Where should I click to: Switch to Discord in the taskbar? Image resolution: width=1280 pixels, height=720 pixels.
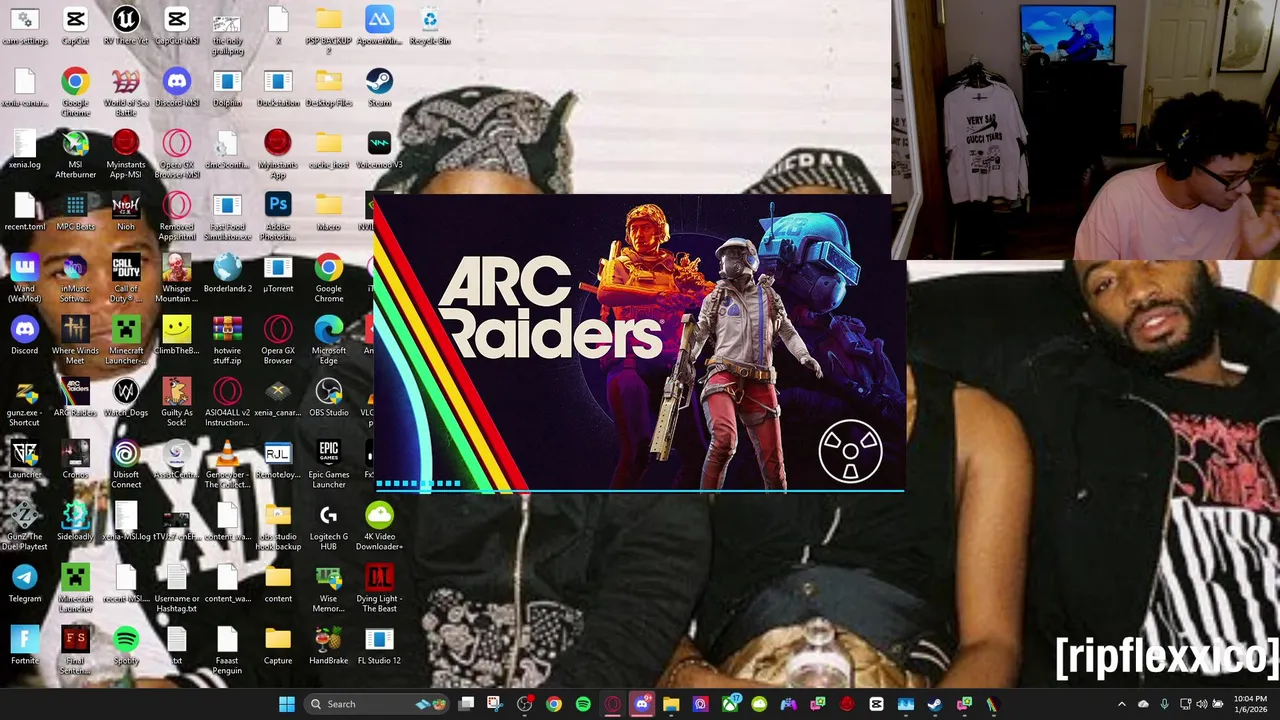(642, 704)
